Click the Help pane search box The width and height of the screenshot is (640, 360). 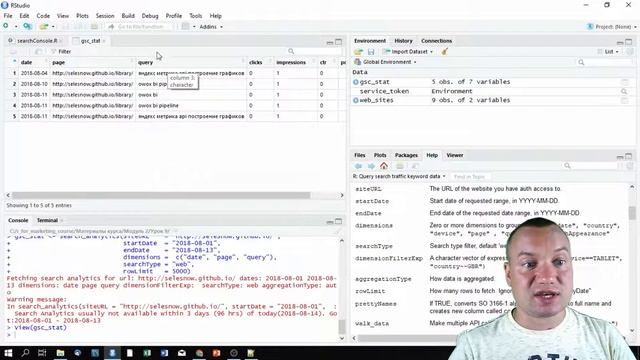[x=590, y=166]
